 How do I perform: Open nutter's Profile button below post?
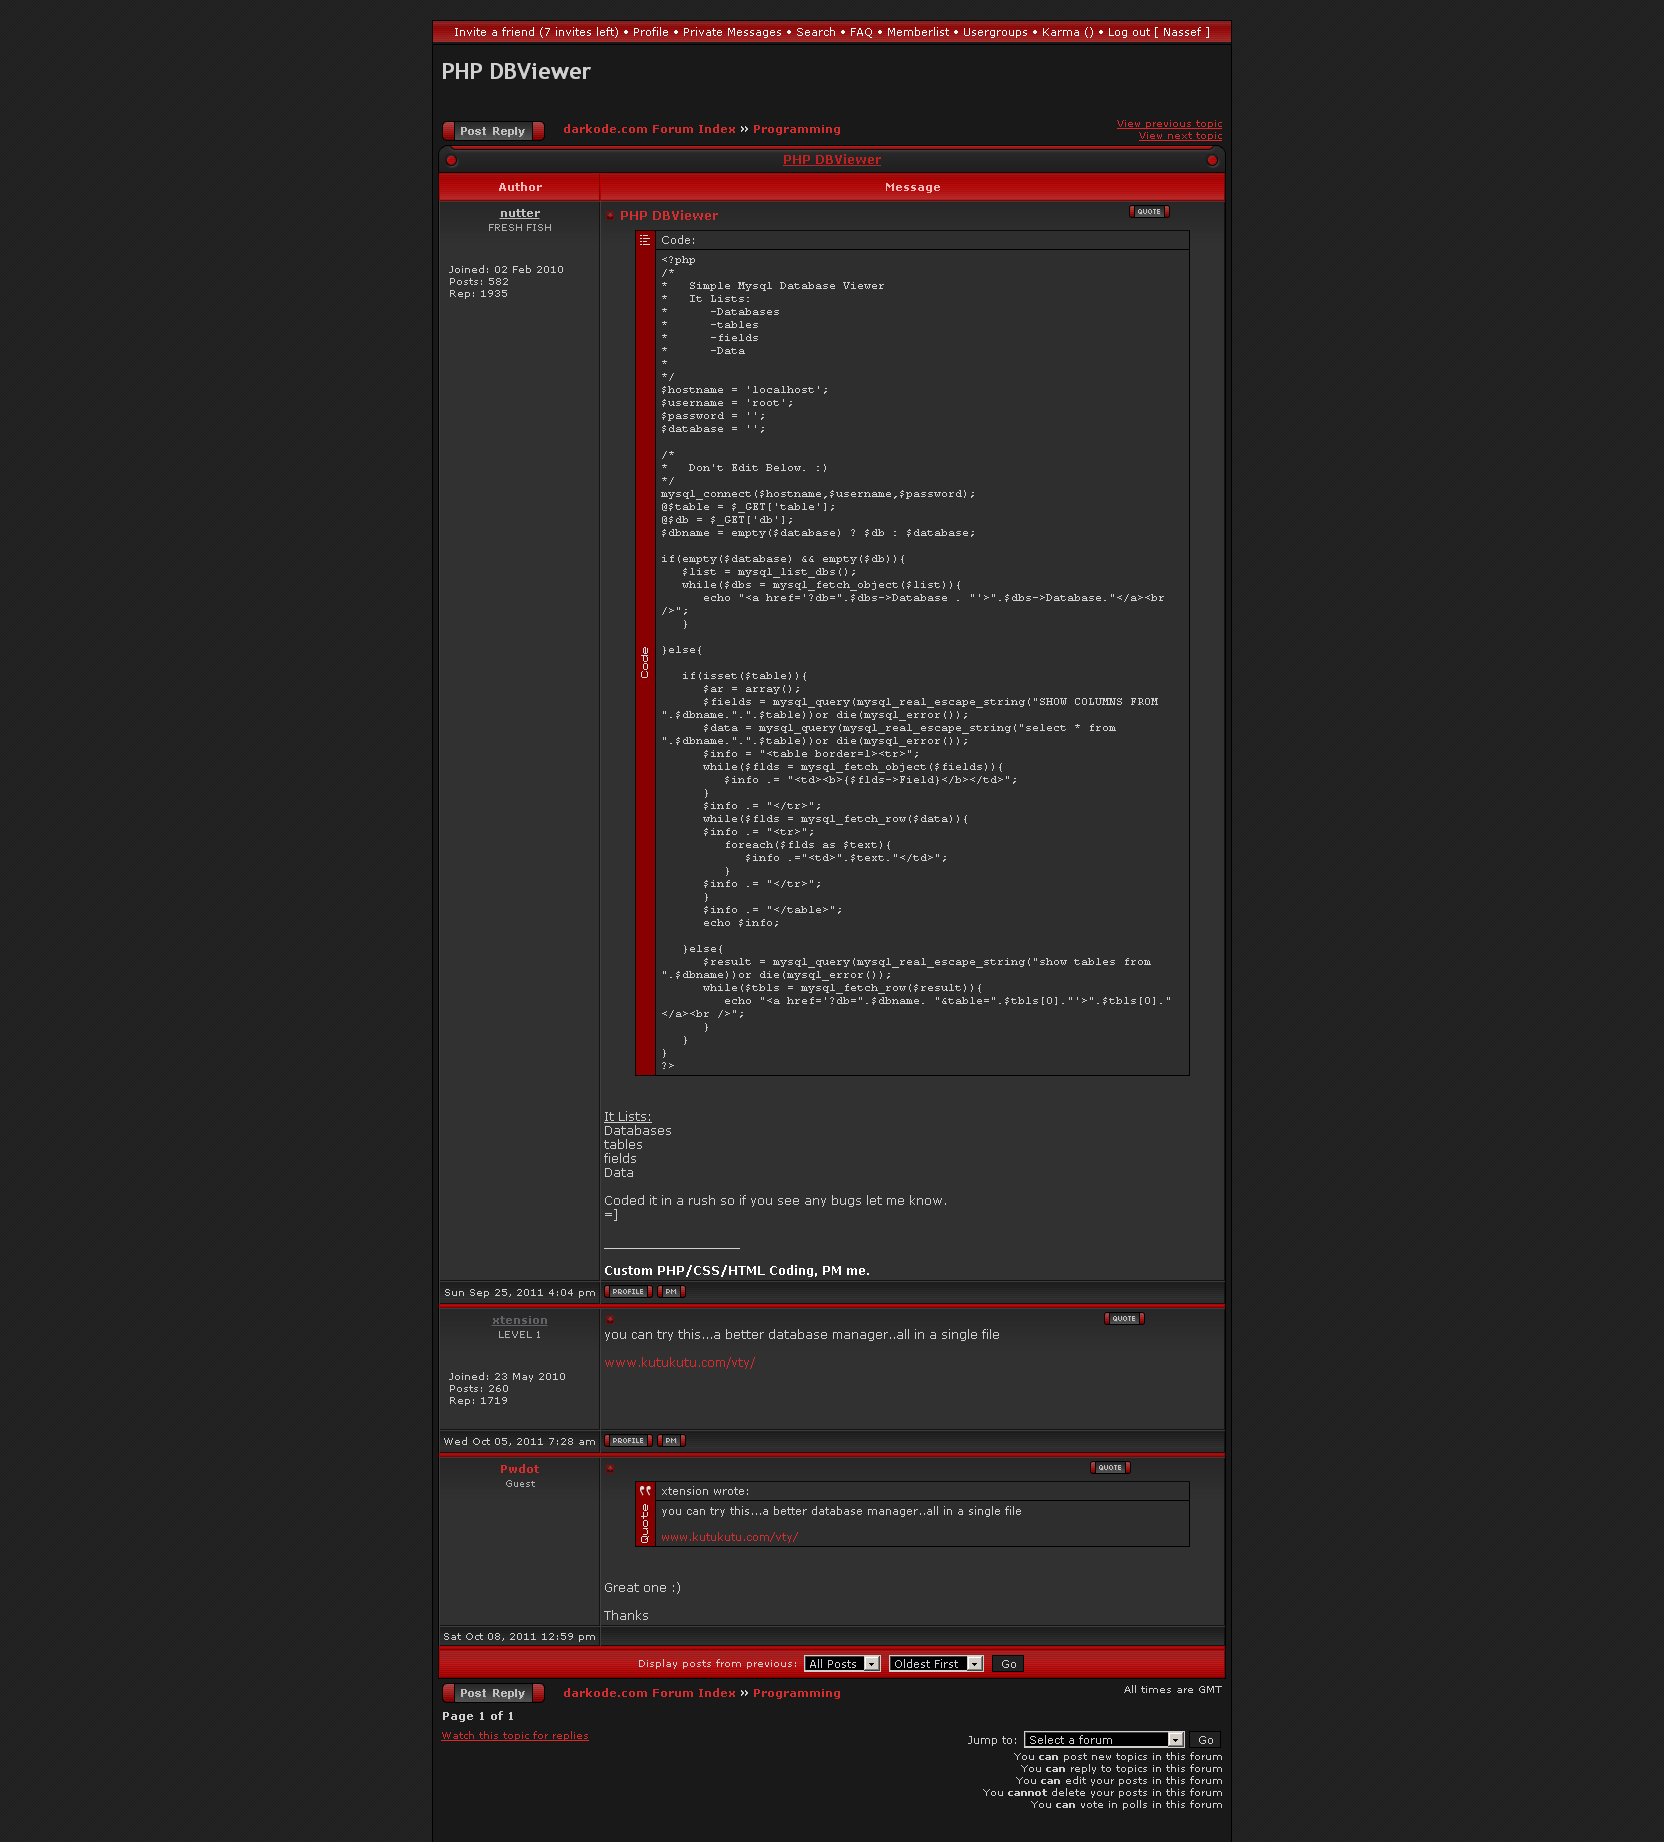pos(628,1292)
